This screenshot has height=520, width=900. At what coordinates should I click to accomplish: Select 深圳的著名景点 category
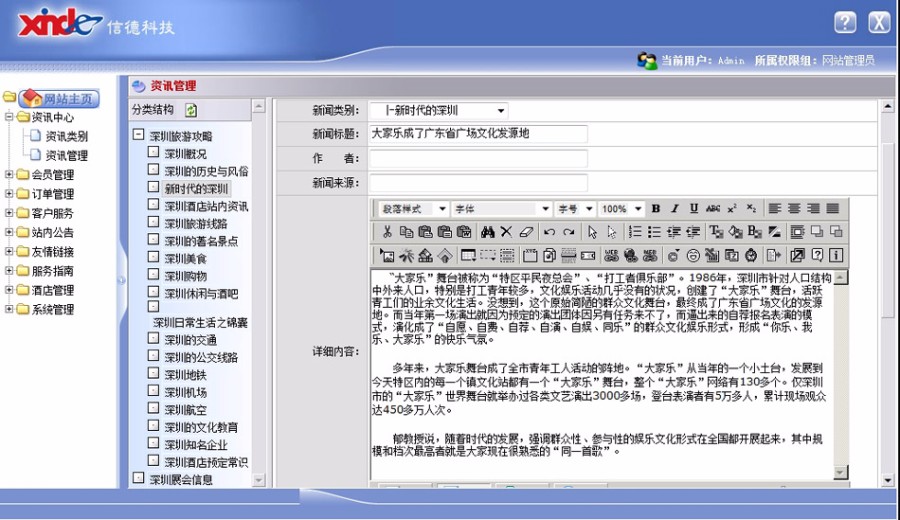pyautogui.click(x=201, y=241)
